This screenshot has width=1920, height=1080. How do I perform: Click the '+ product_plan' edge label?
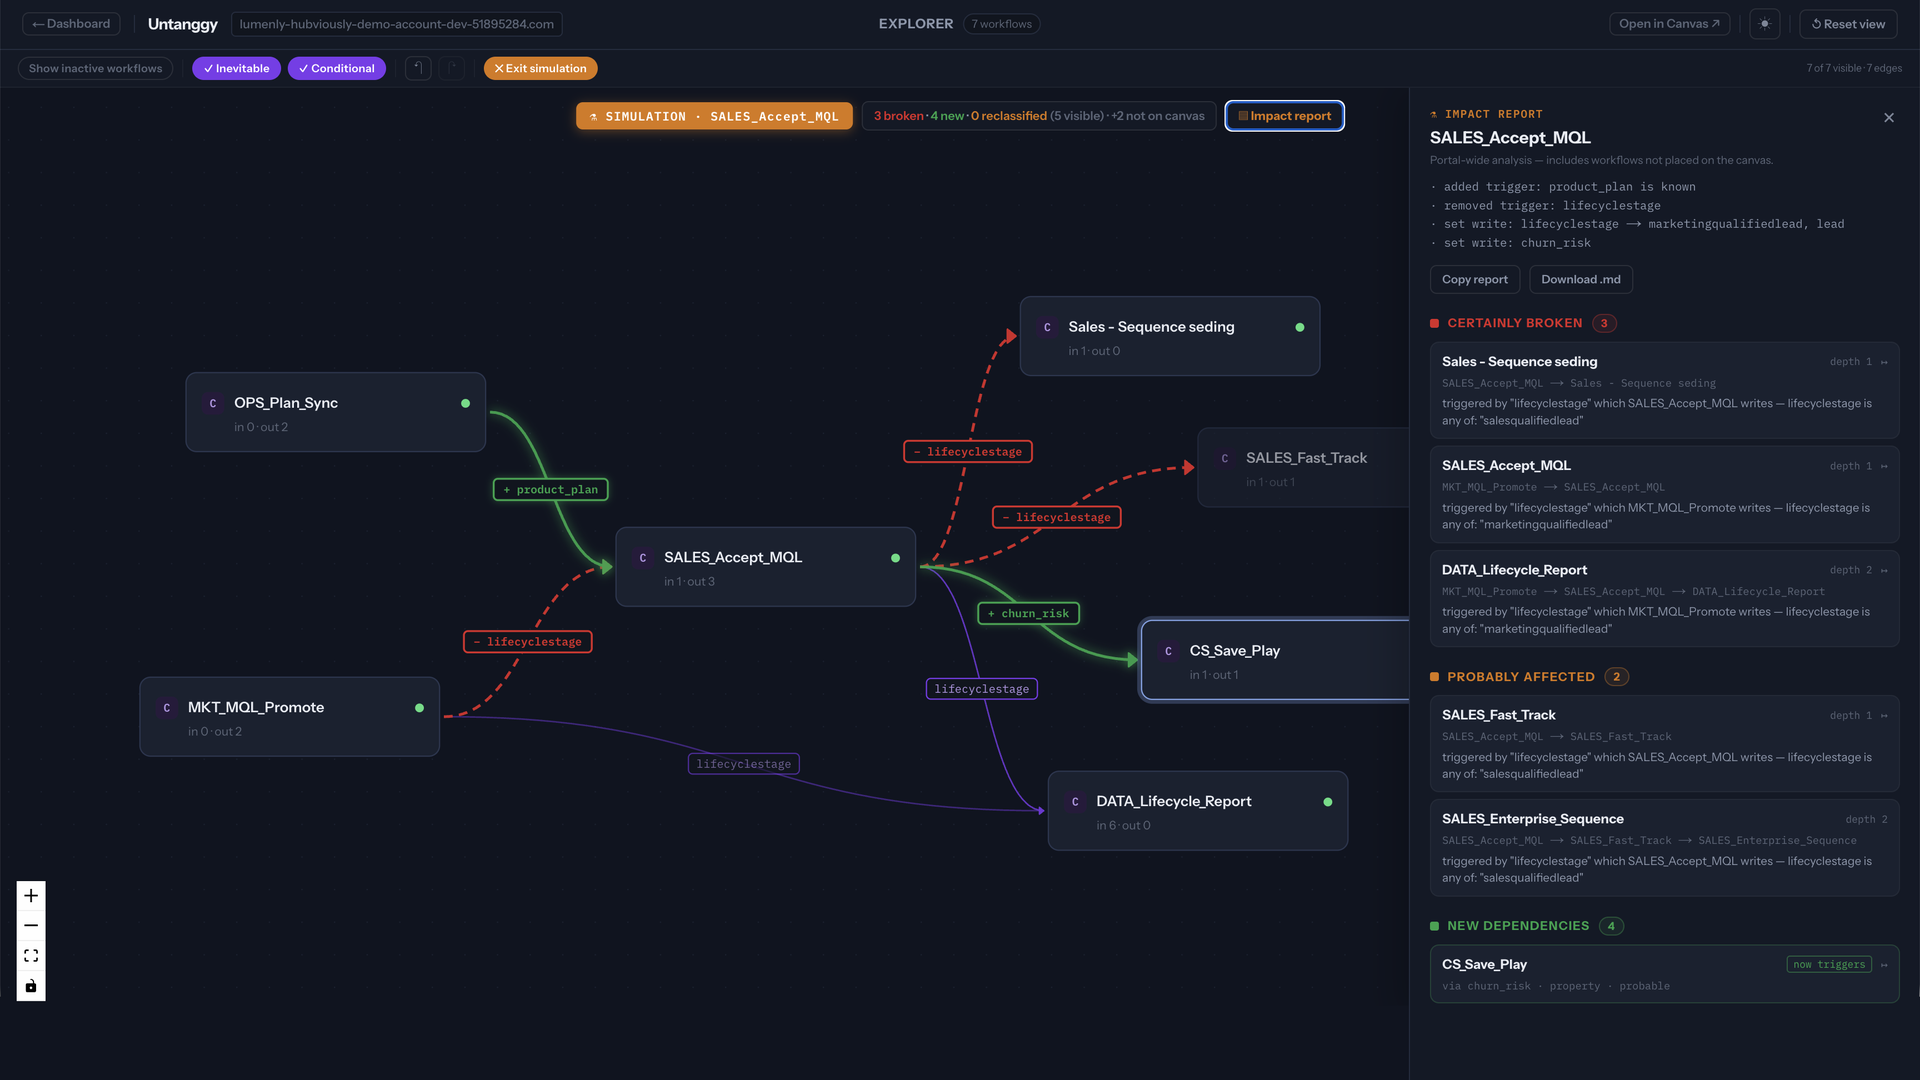click(x=551, y=490)
